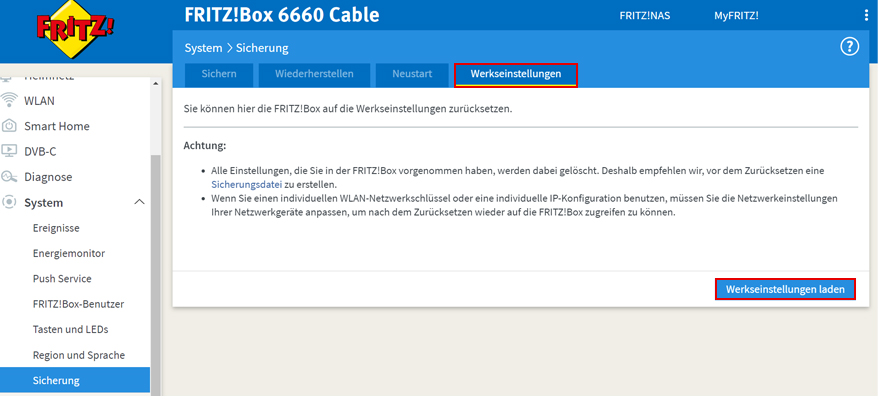Select the Werkseinstellungen tab
Viewport: 879px width, 400px height.
click(x=516, y=75)
